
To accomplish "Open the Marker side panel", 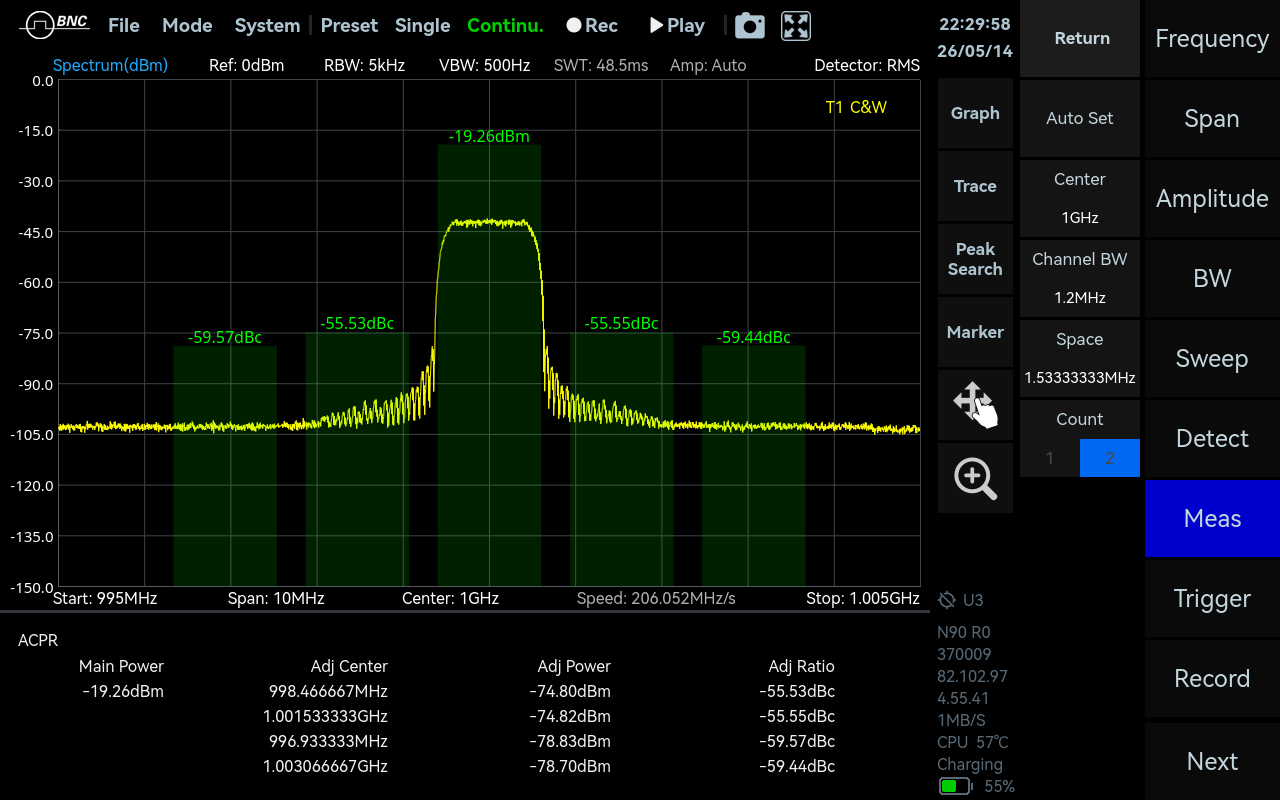I will pos(975,332).
